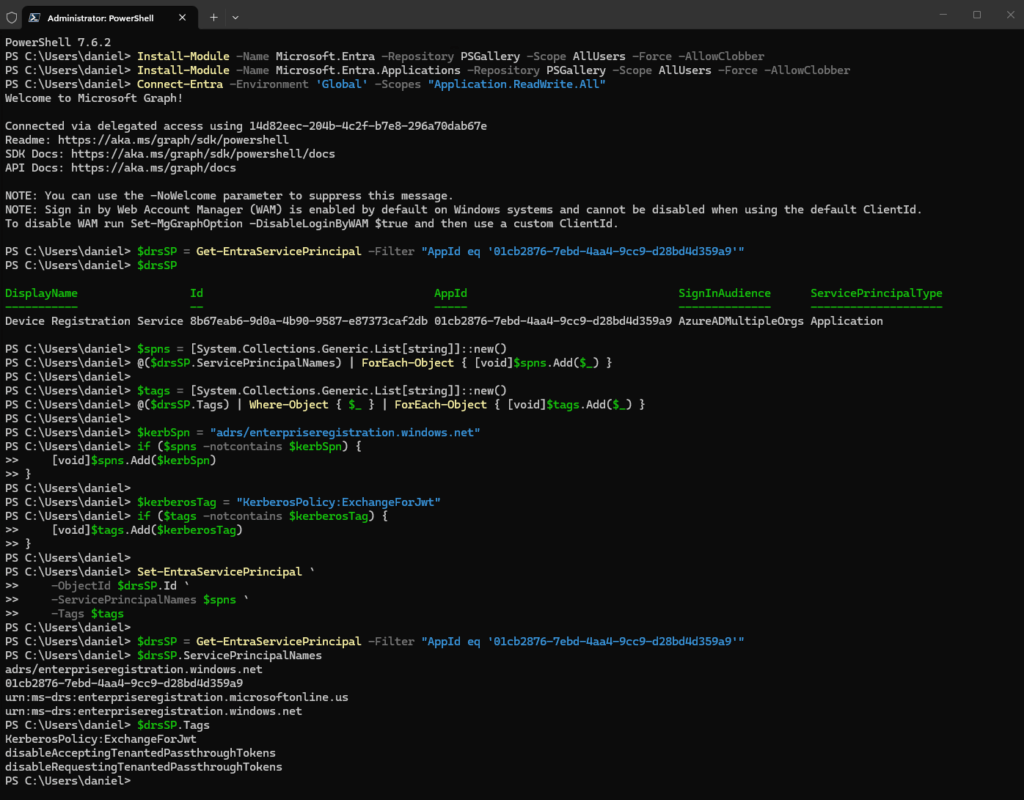Click the output line 'adrs/enterpriseregistration.windows.net'
This screenshot has width=1024, height=800.
[134, 669]
